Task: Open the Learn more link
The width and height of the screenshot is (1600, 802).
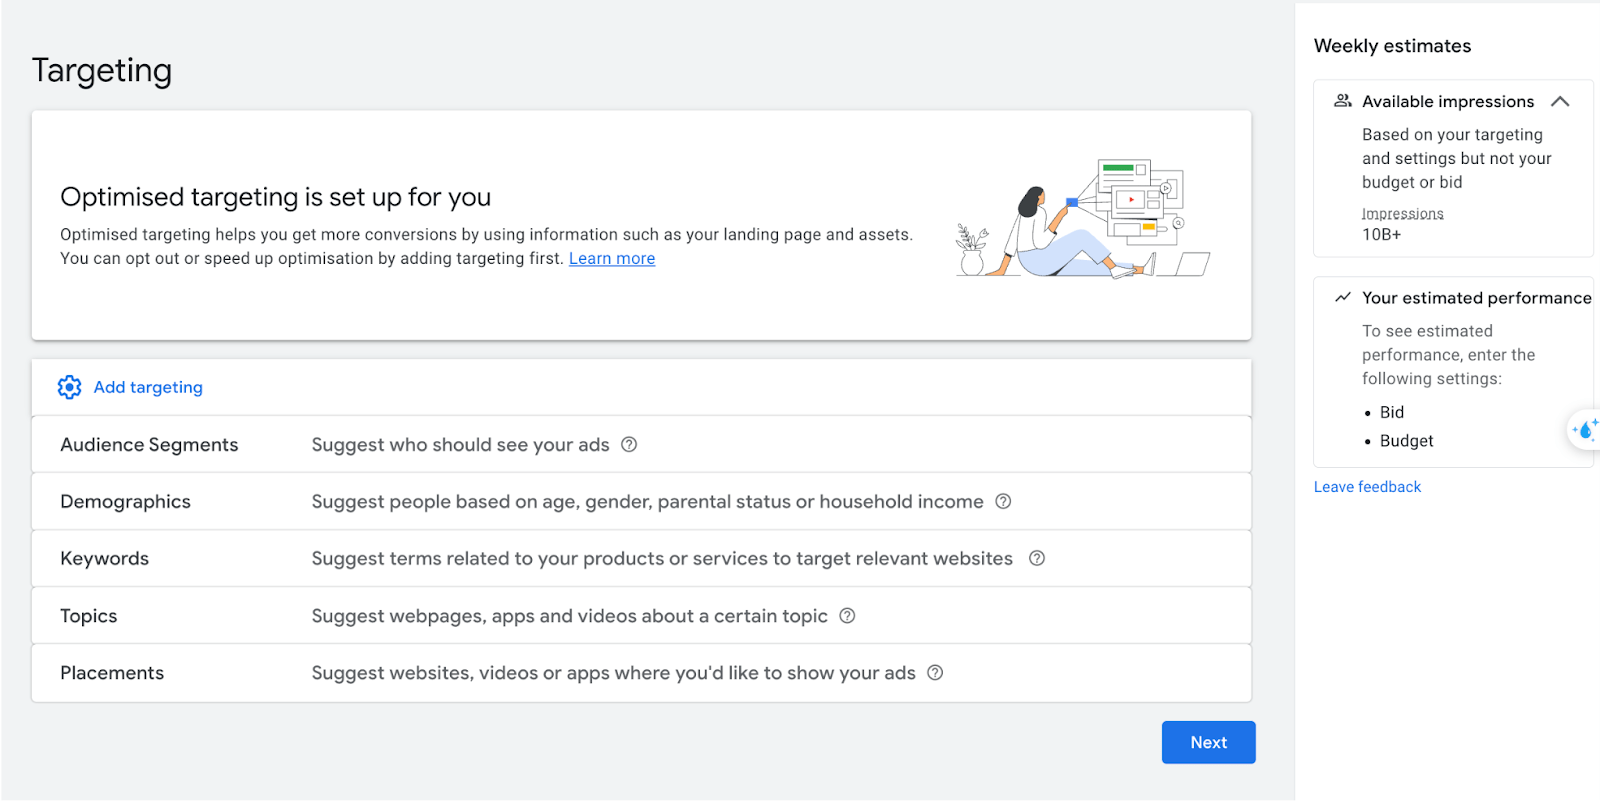Action: tap(612, 258)
